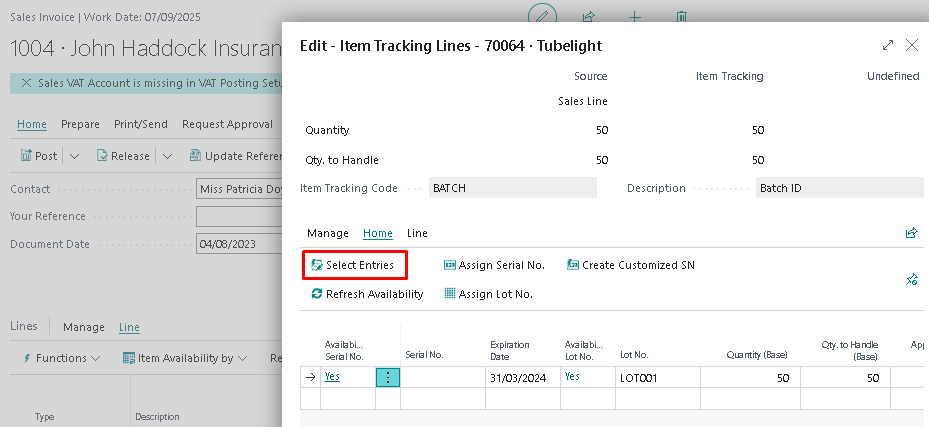Click the share icon in tracking lines toolbar
The image size is (929, 427).
tap(911, 233)
